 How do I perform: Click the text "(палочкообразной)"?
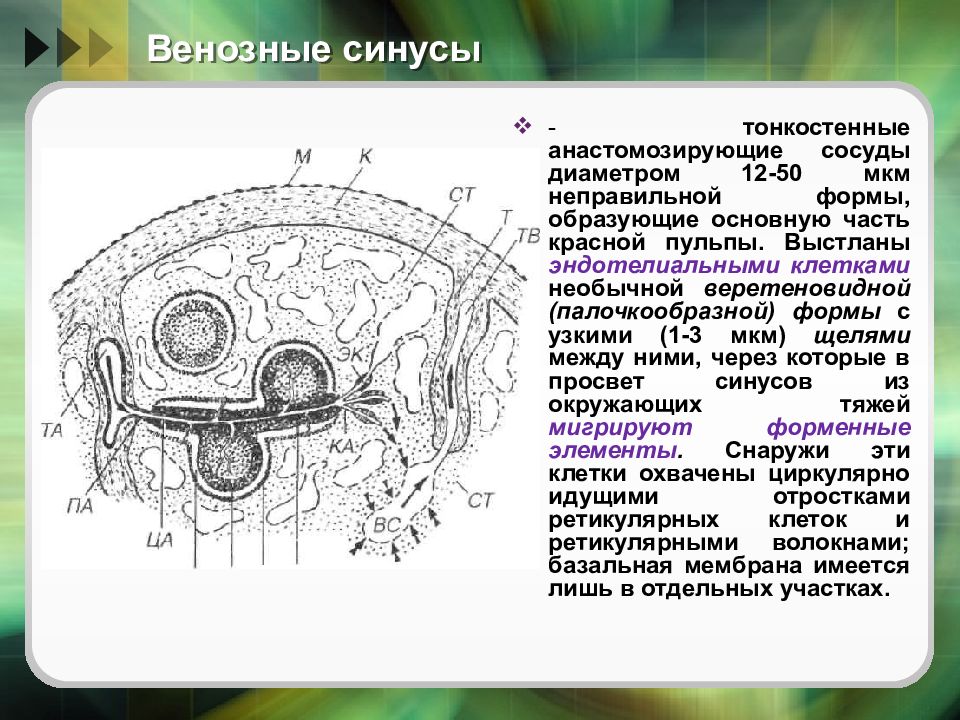[662, 312]
